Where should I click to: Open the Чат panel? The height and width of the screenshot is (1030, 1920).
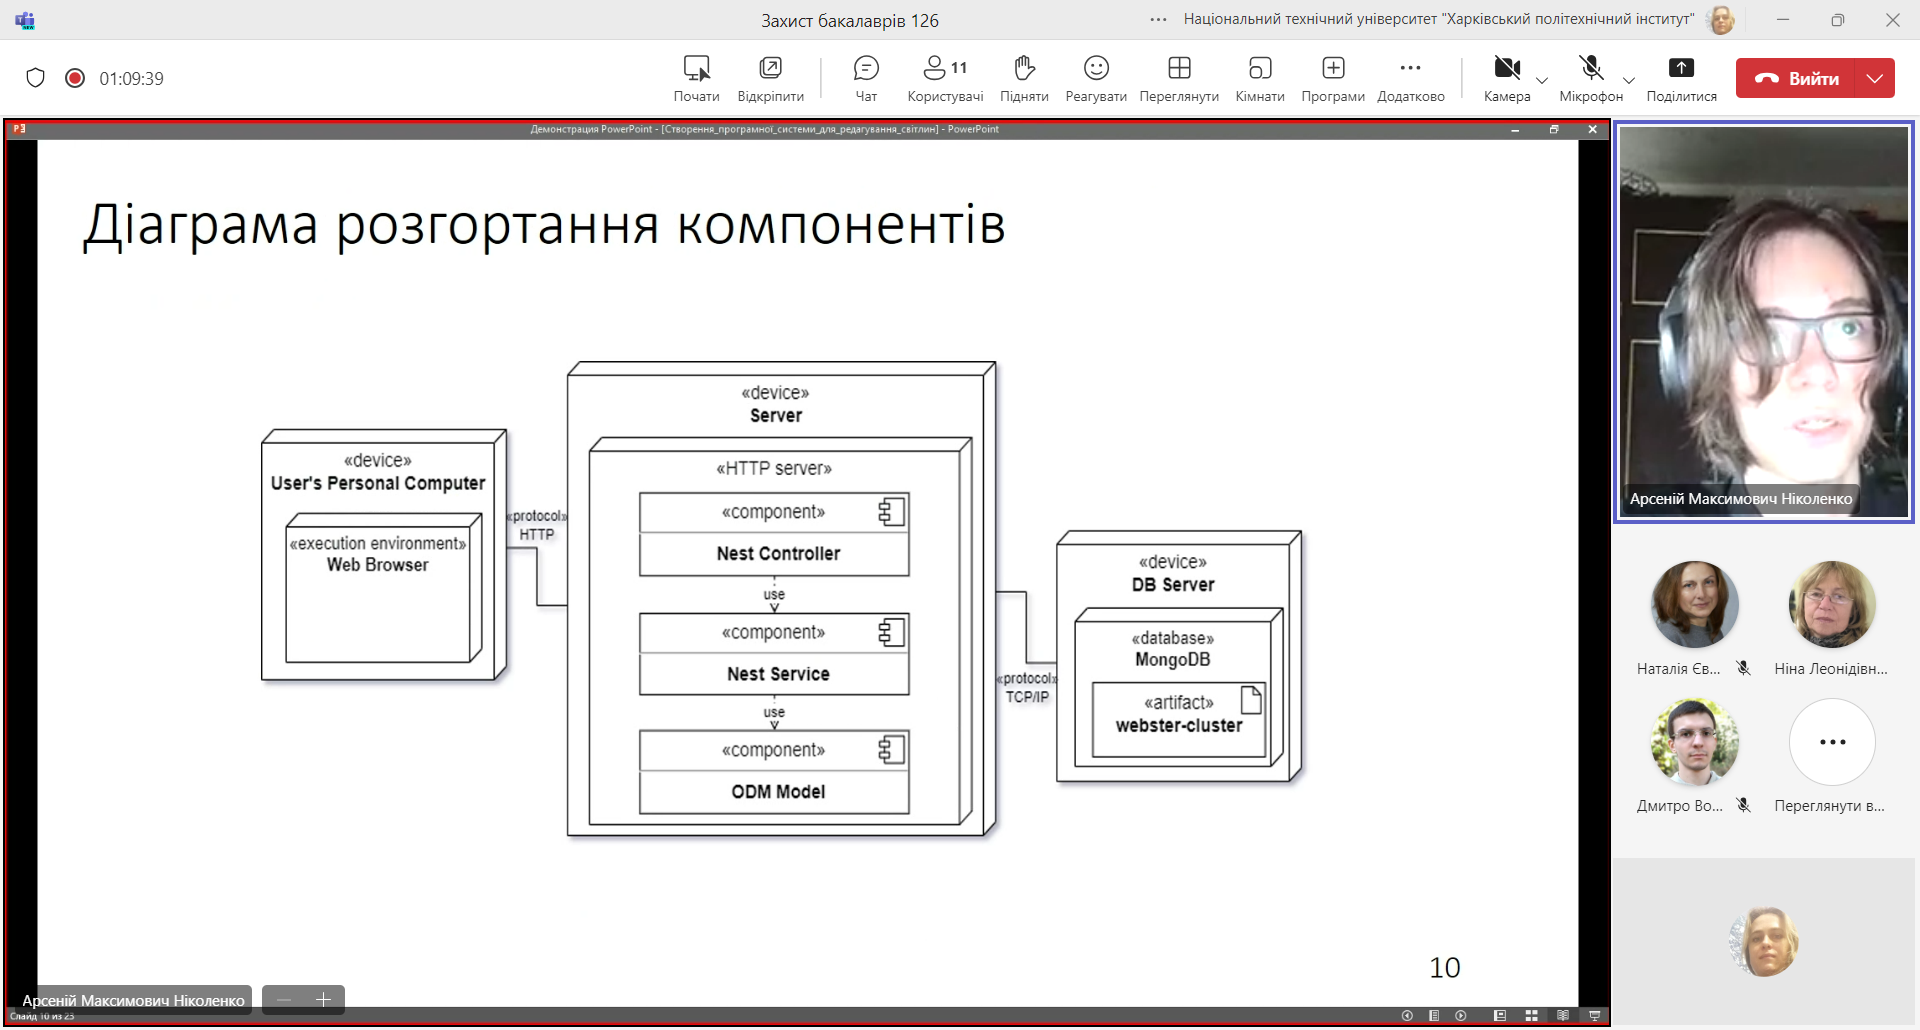coord(866,78)
